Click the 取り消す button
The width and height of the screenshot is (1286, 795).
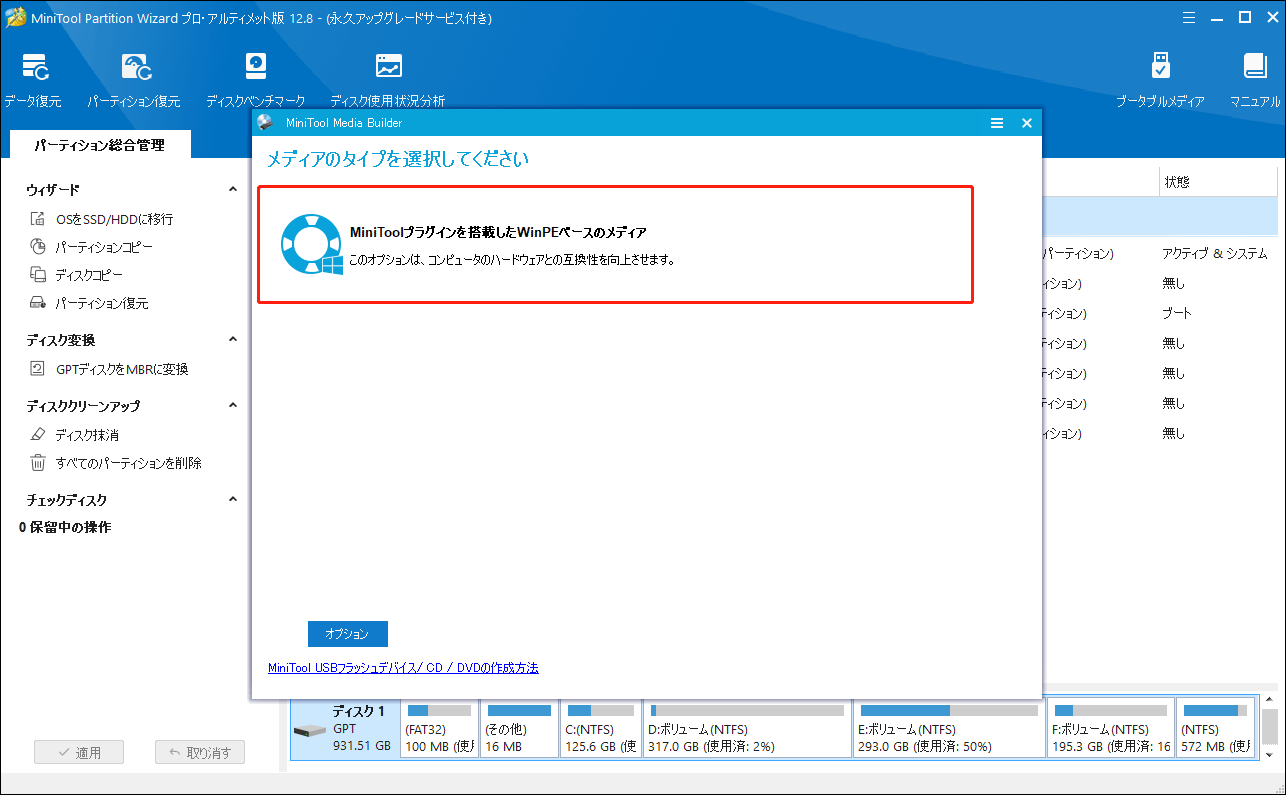point(200,753)
